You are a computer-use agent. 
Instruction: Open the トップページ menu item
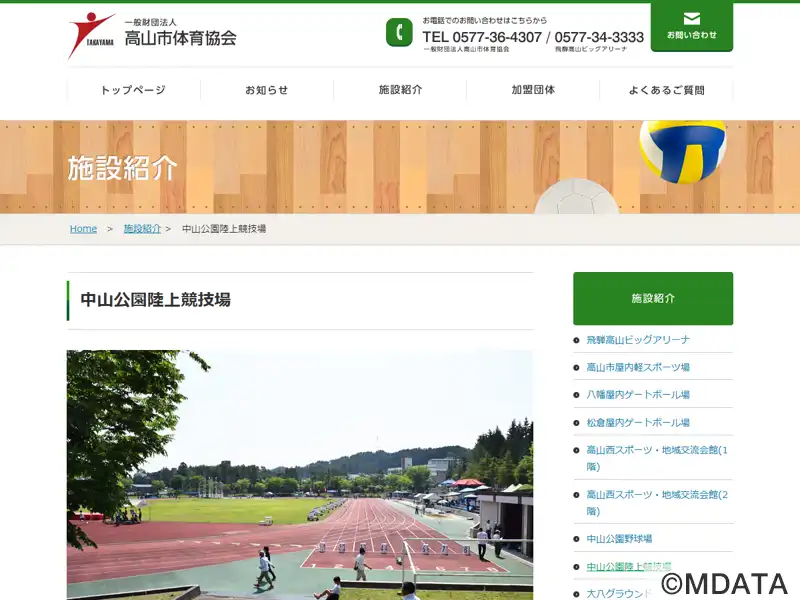[133, 90]
